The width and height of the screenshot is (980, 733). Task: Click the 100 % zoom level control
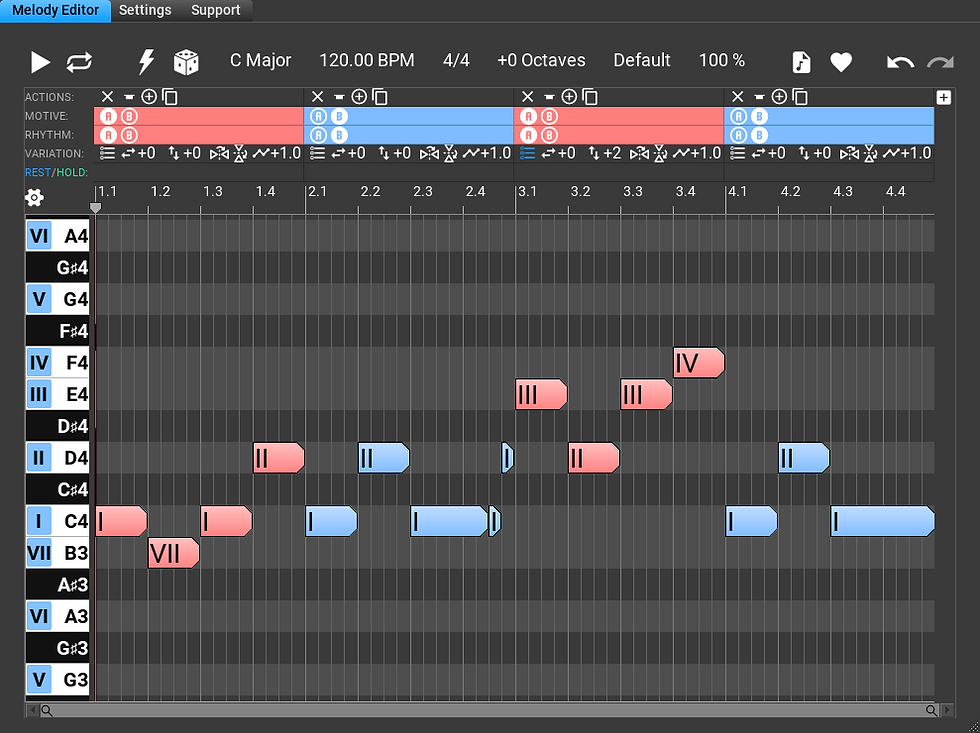pyautogui.click(x=722, y=60)
